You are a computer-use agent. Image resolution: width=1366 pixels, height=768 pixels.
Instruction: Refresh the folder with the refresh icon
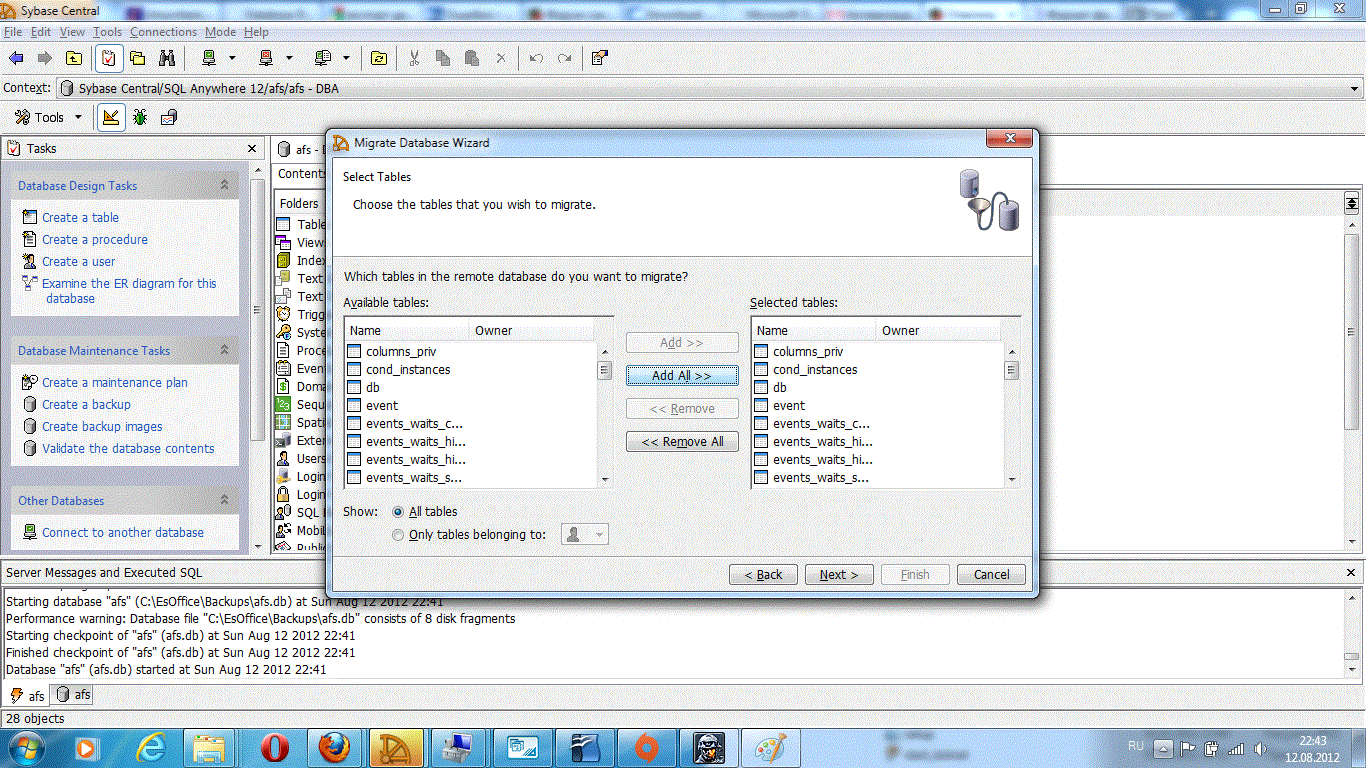(x=379, y=58)
